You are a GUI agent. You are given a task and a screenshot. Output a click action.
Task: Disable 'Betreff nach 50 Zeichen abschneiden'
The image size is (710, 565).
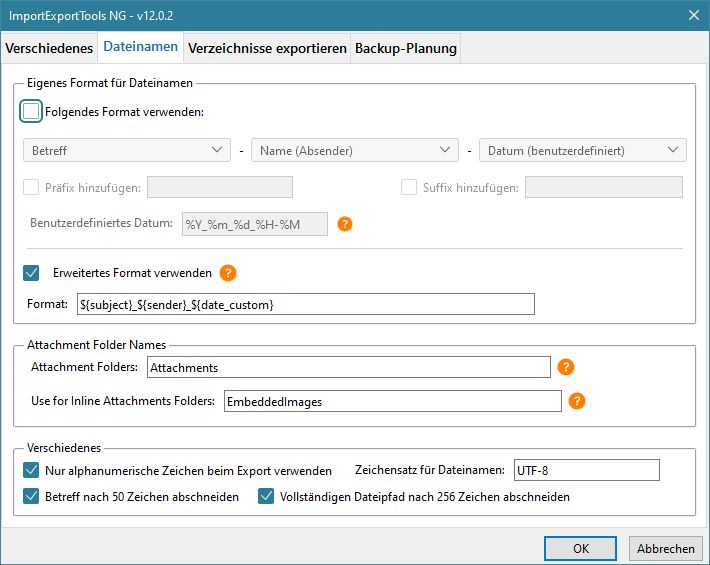(x=31, y=496)
